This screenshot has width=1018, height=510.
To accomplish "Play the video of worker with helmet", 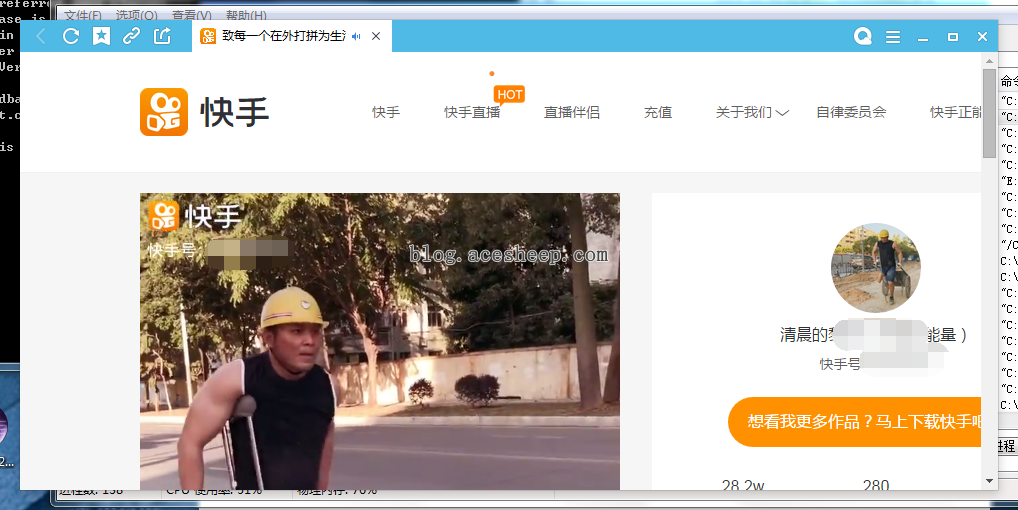I will (380, 341).
